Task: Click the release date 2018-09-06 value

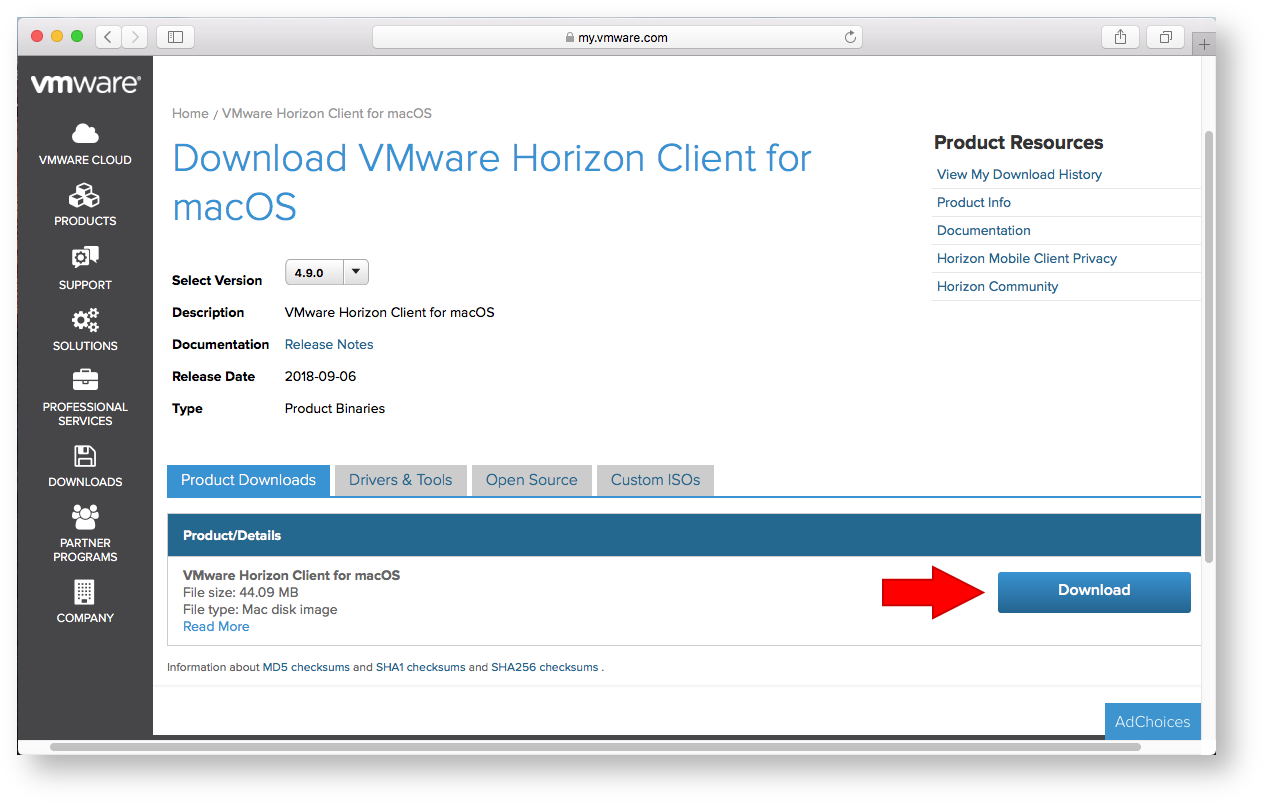Action: tap(320, 376)
